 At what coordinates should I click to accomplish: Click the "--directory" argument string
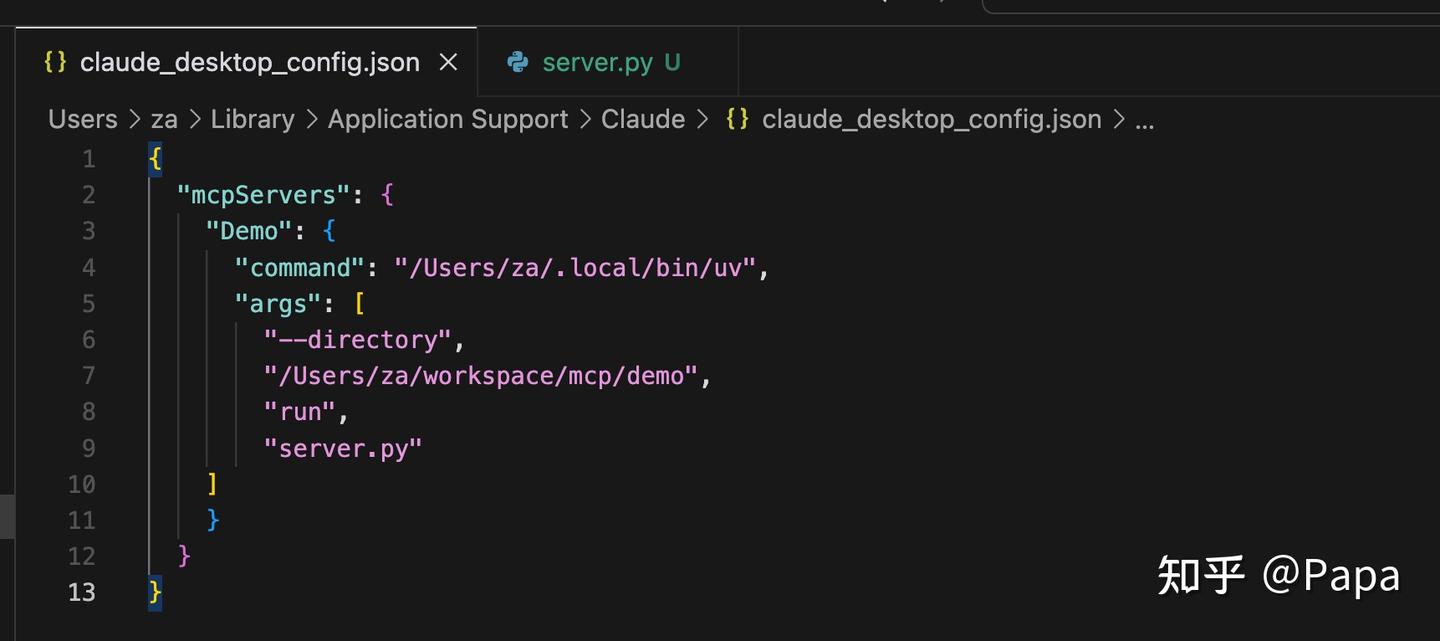coord(358,339)
